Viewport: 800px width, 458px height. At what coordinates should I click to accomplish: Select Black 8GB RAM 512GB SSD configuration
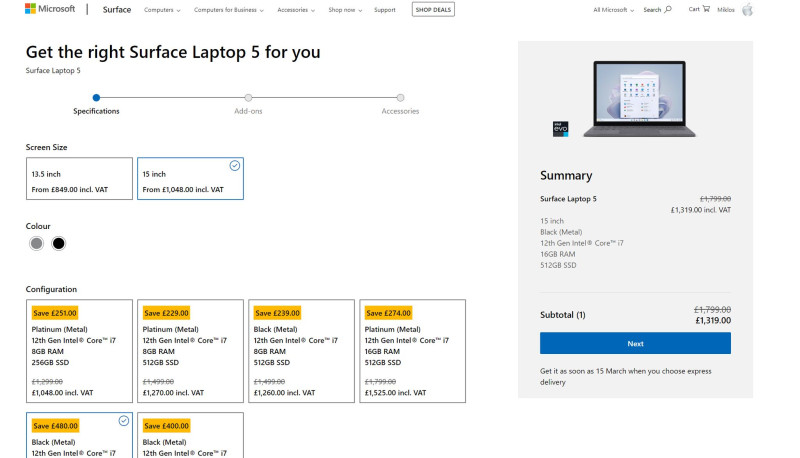click(x=302, y=351)
